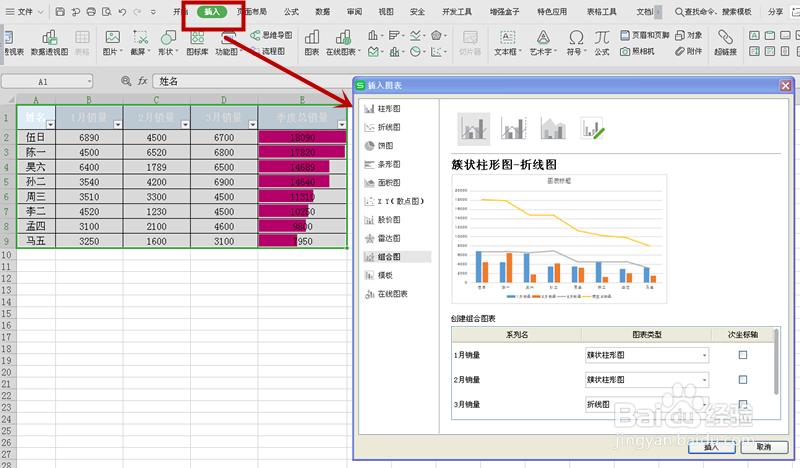This screenshot has height=468, width=800.
Task: Open the 1月销量 column filter arrow
Action: [x=118, y=125]
